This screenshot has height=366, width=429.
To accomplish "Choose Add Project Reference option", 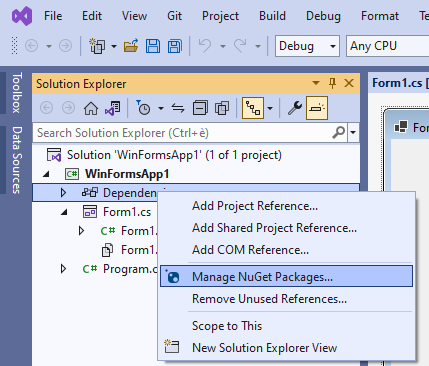I will [255, 206].
